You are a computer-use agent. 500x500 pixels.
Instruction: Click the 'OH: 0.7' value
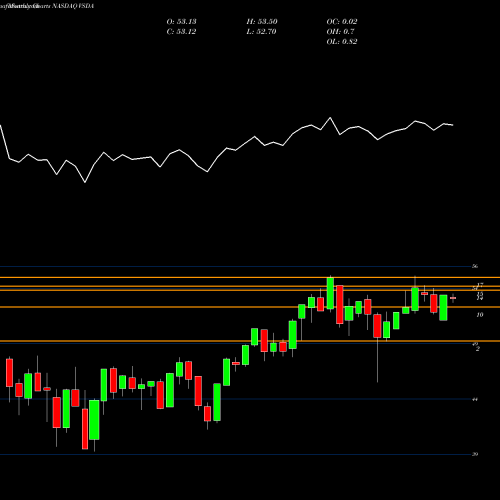(340, 32)
